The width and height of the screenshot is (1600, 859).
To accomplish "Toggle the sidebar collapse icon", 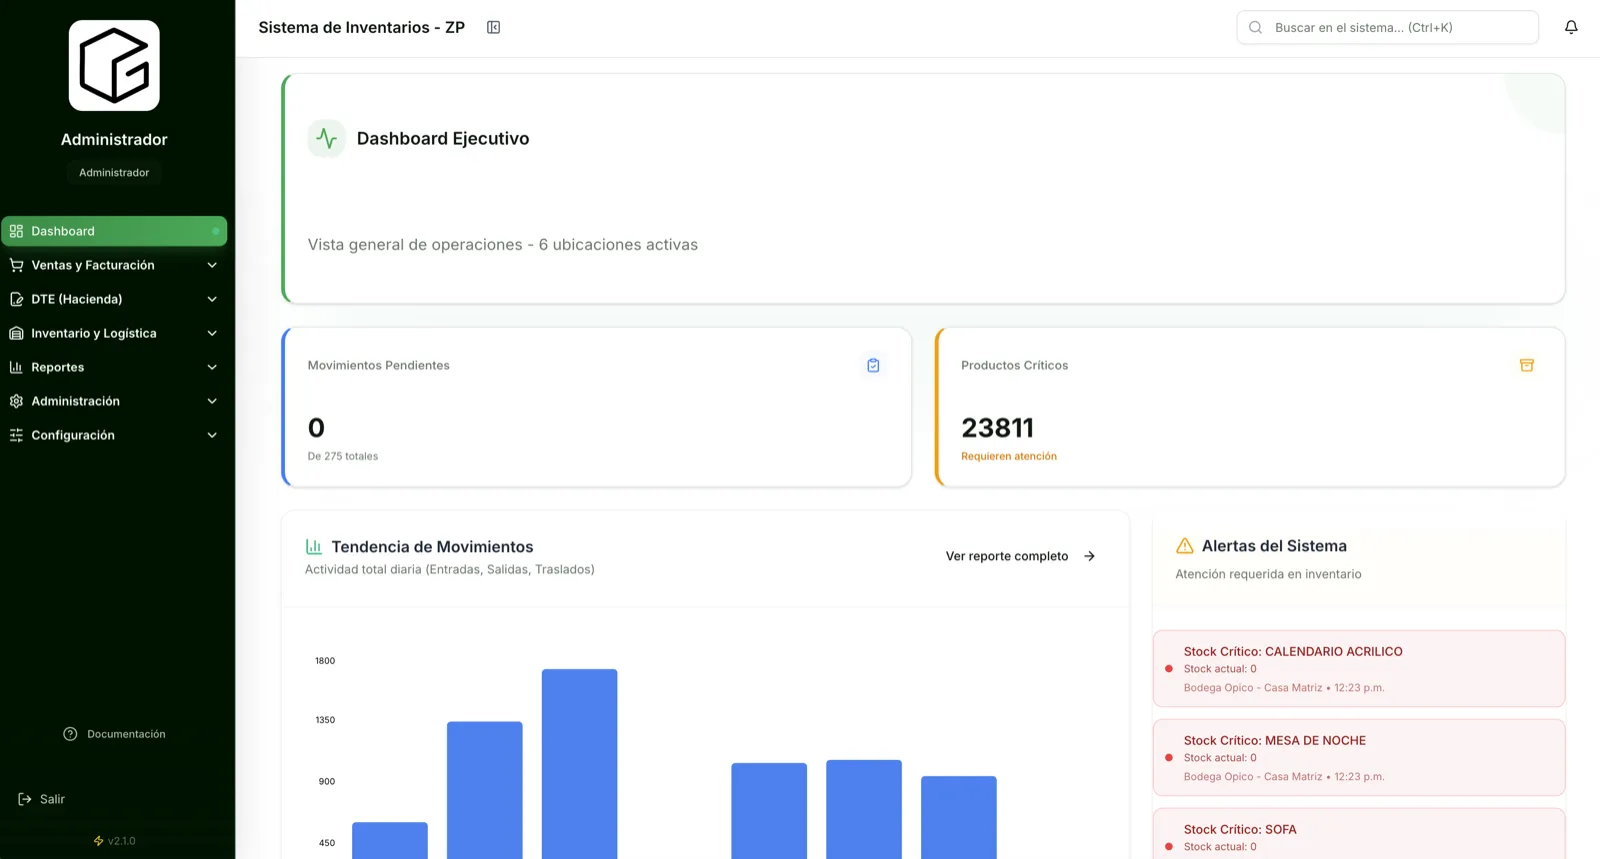I will [493, 27].
